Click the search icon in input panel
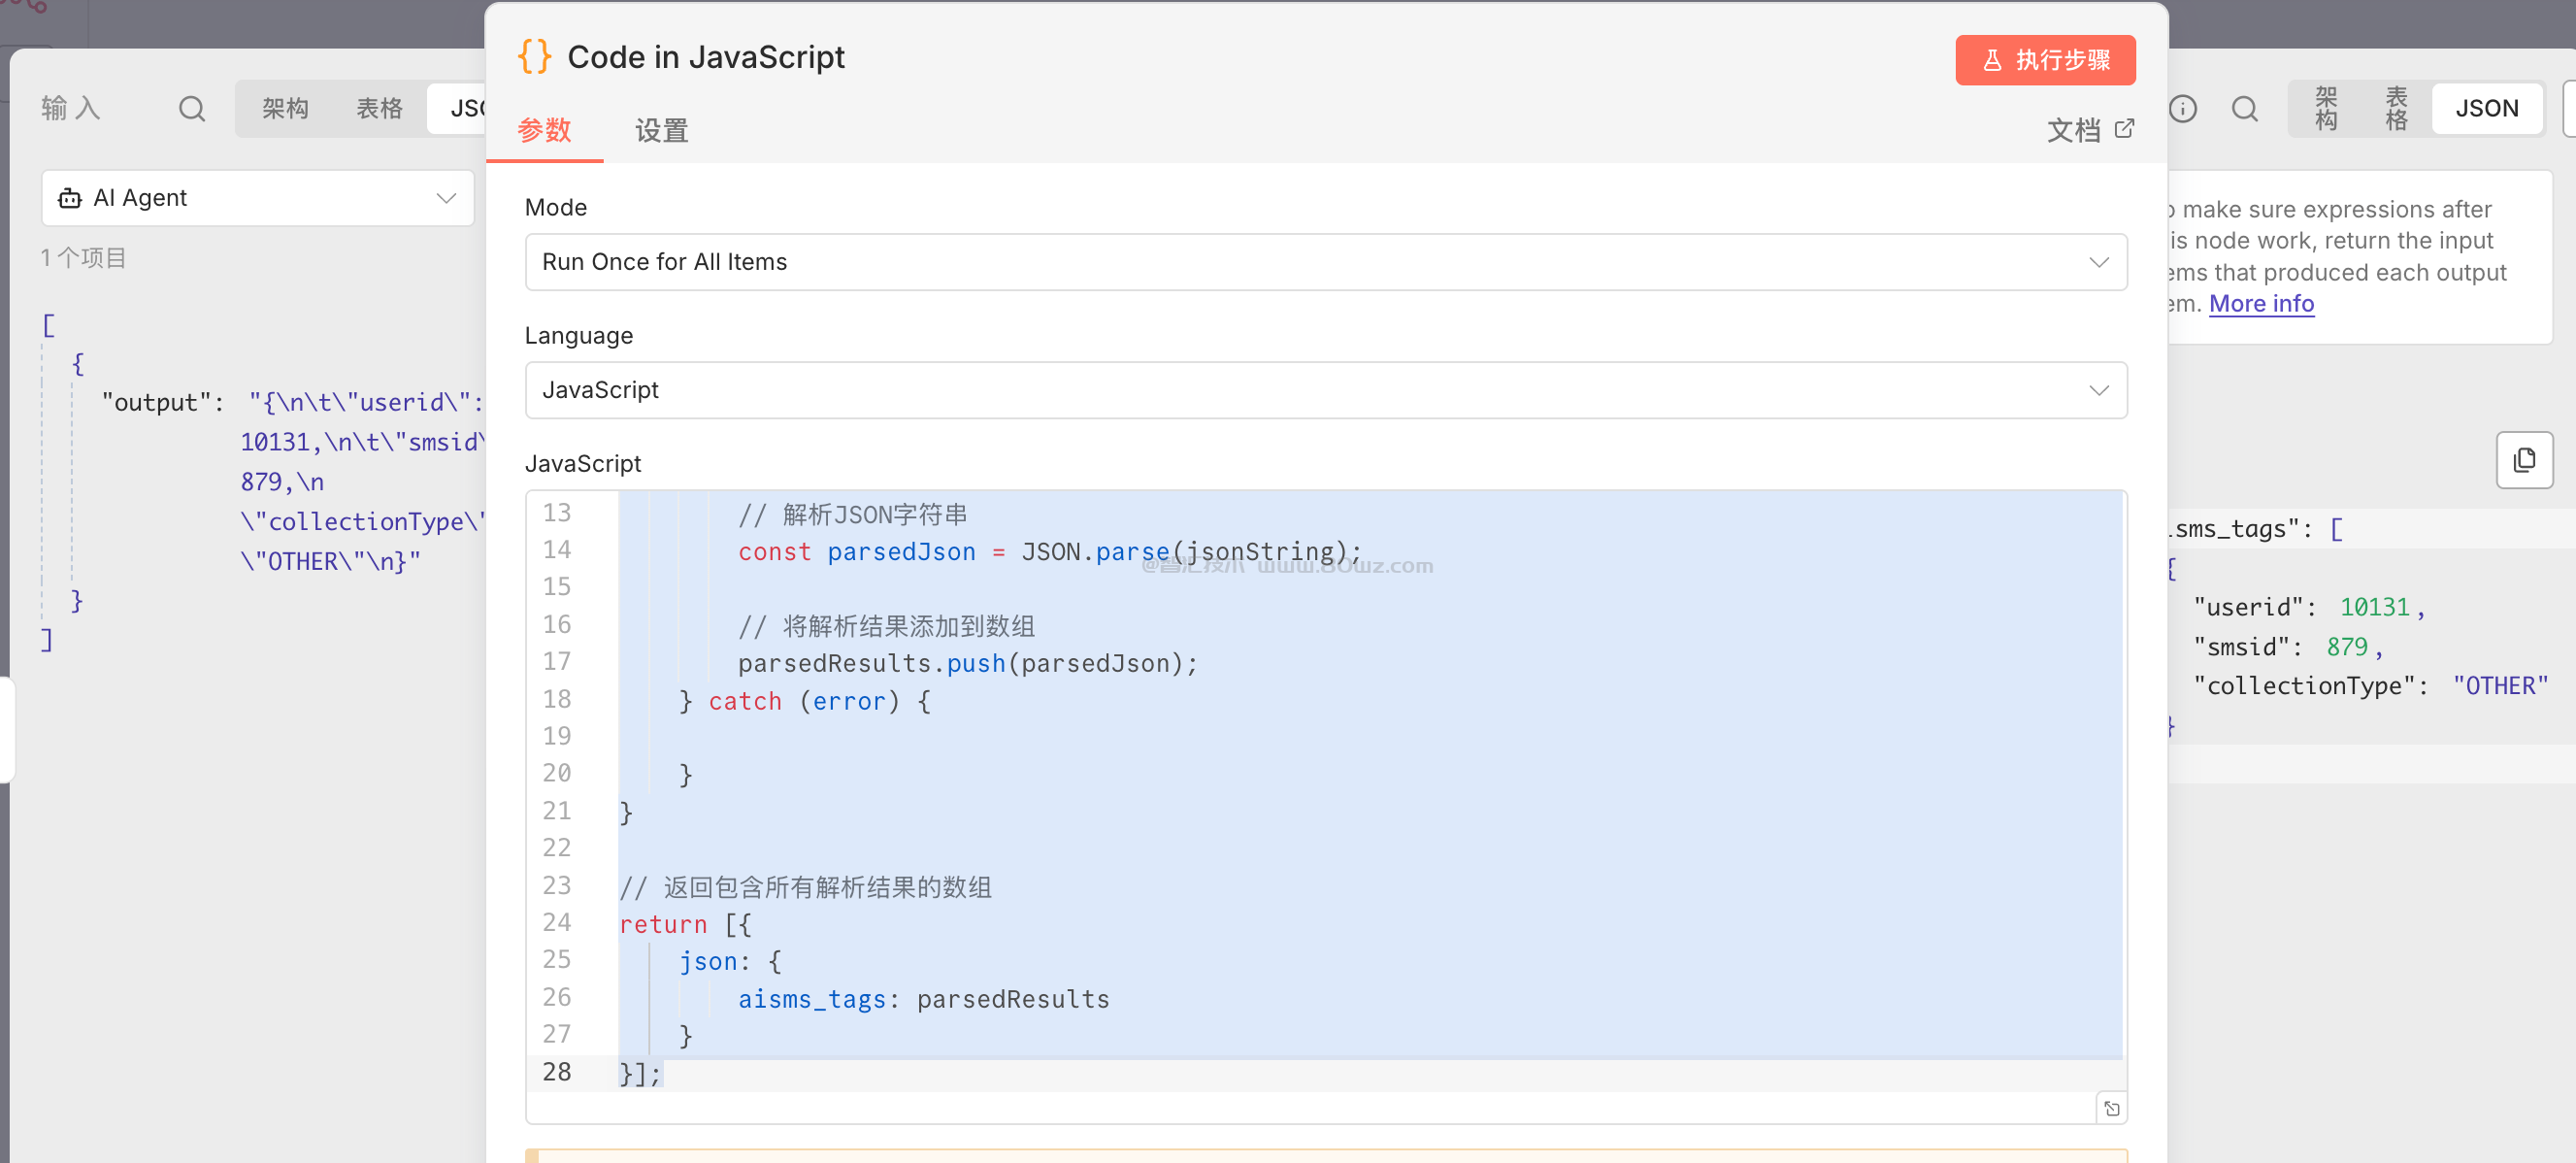Viewport: 2576px width, 1163px height. click(x=191, y=108)
